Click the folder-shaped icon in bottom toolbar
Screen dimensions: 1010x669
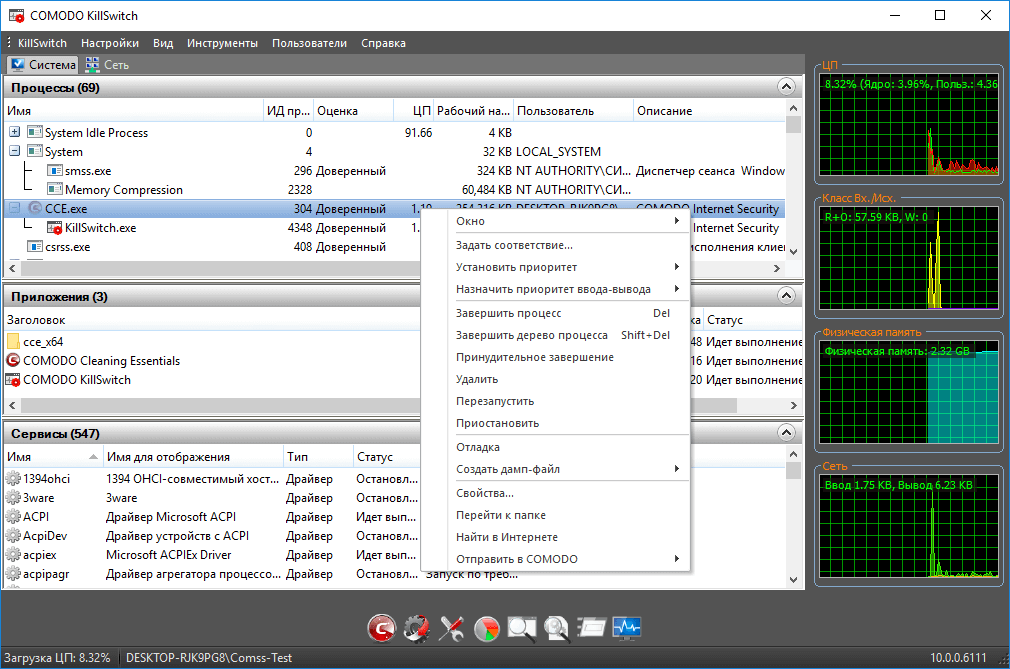pyautogui.click(x=592, y=628)
